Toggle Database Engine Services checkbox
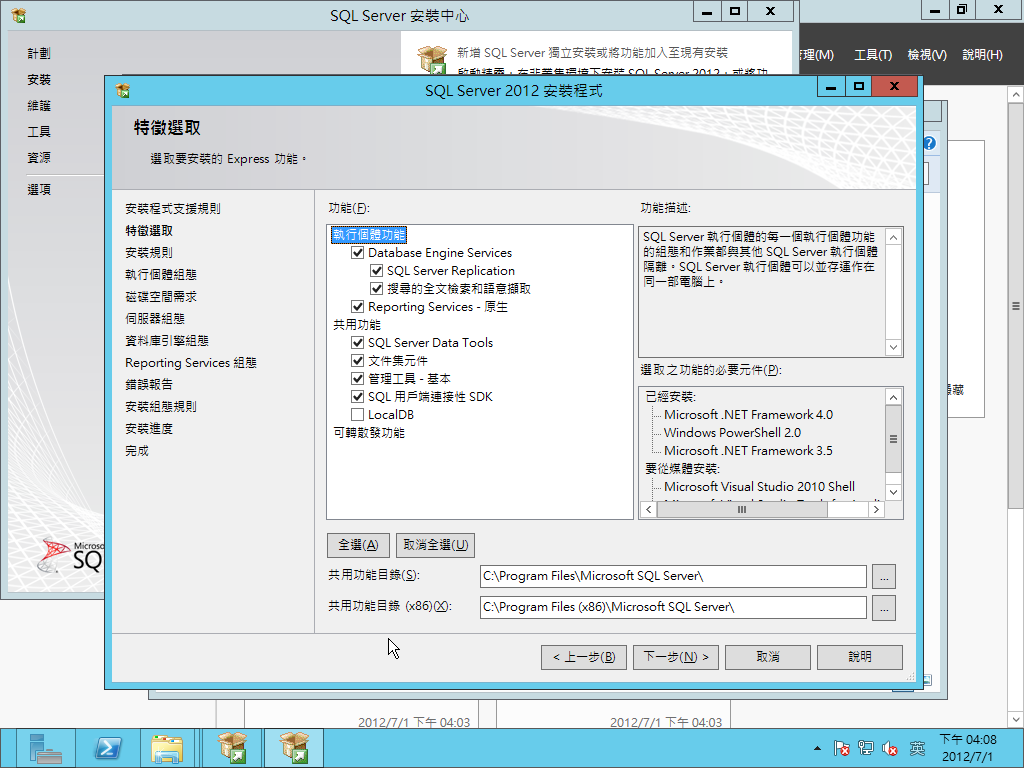 click(357, 253)
